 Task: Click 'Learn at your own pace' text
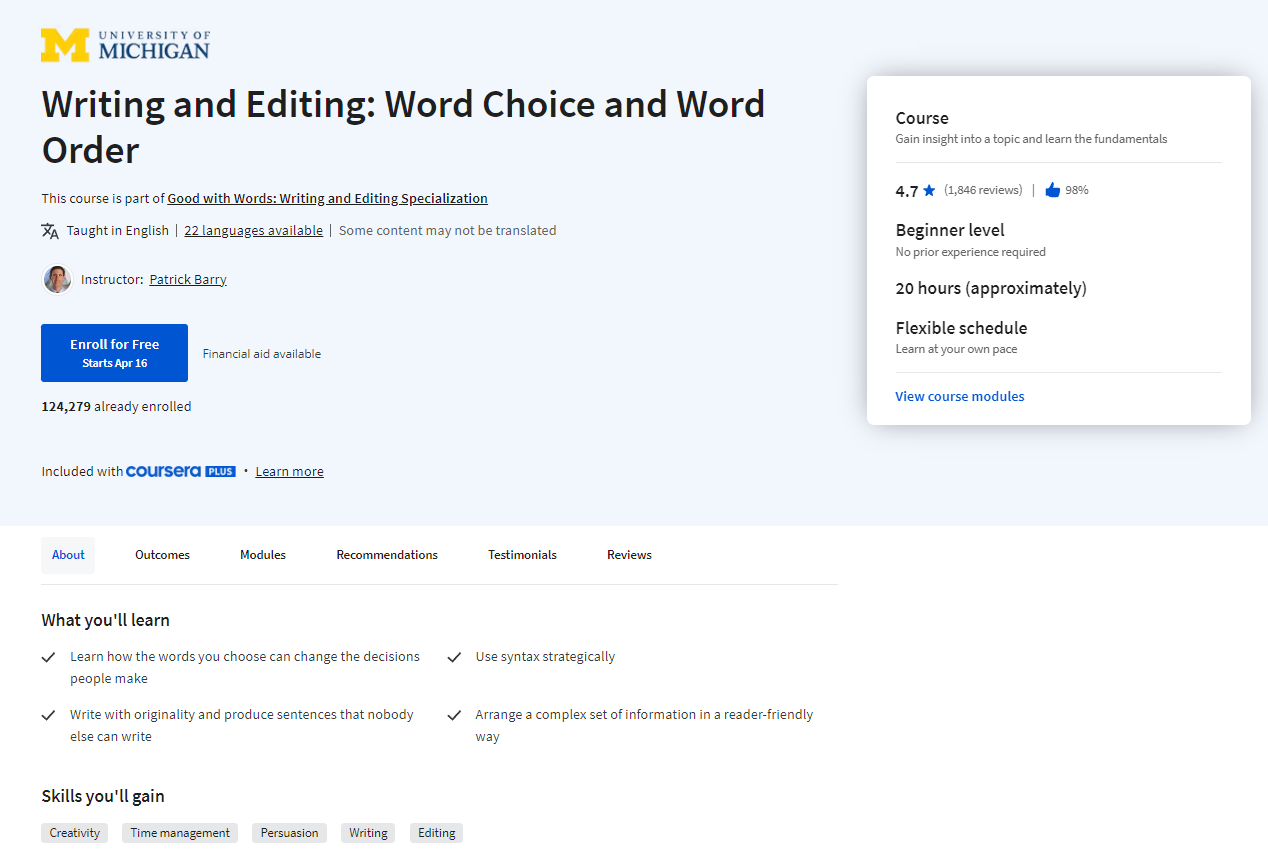(x=956, y=350)
